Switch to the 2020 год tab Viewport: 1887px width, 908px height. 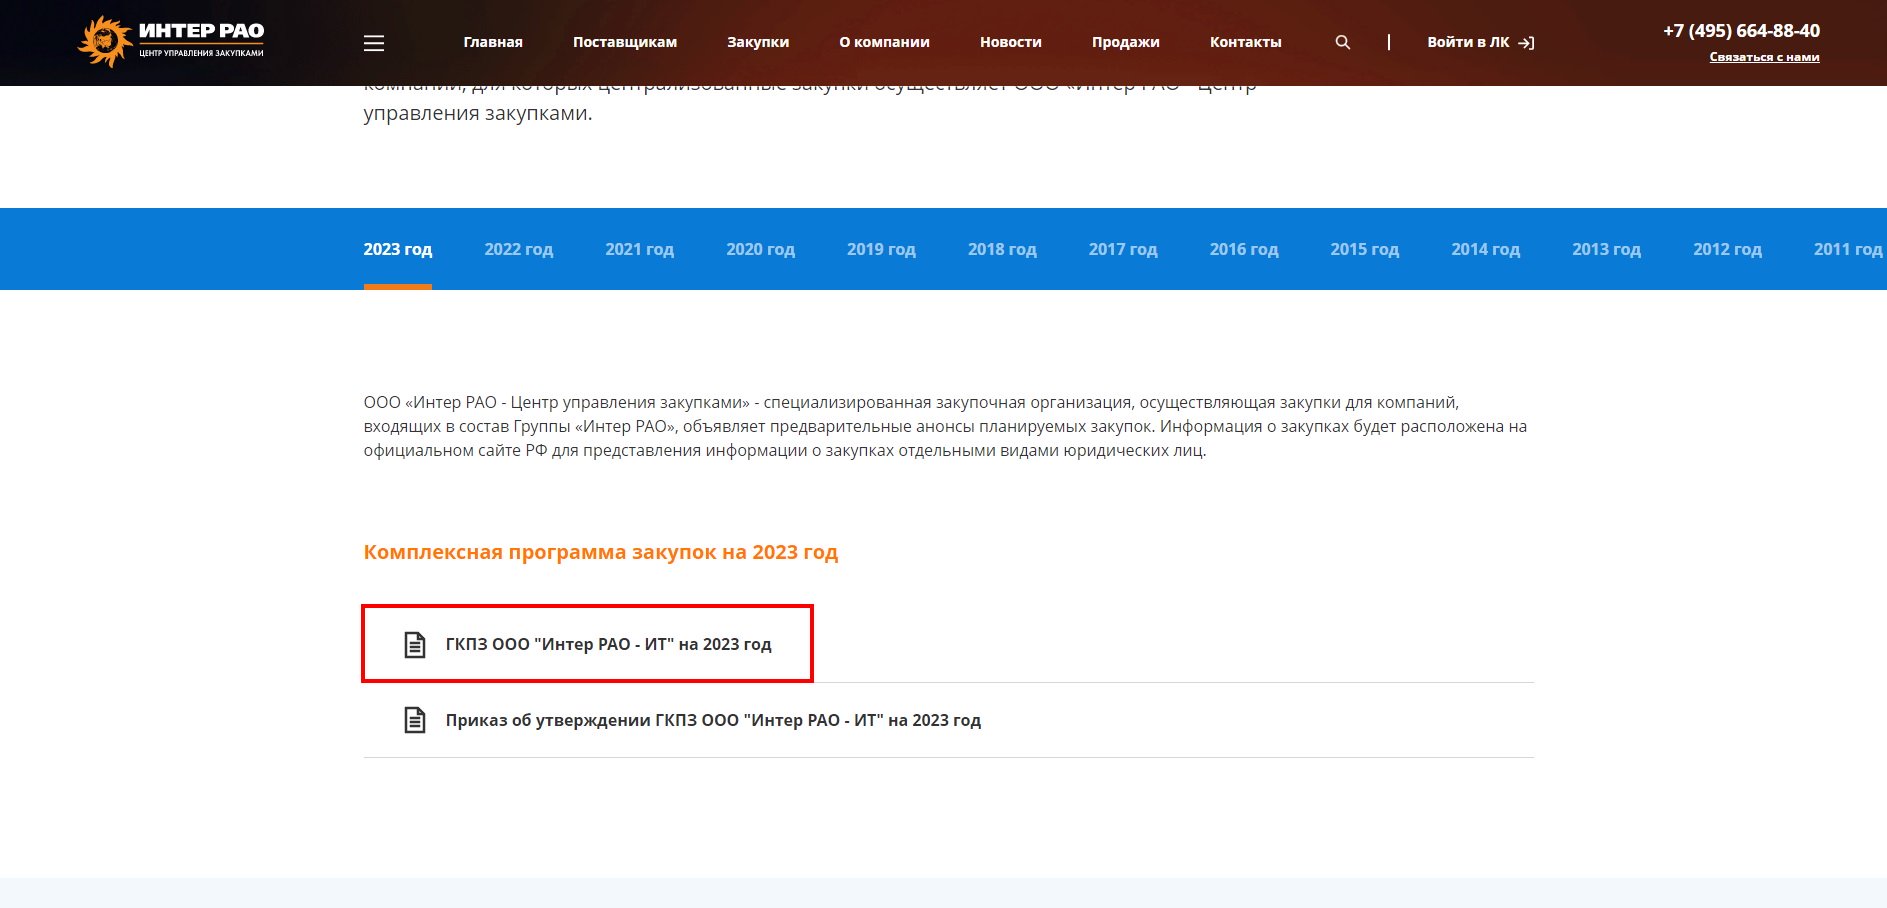coord(761,249)
